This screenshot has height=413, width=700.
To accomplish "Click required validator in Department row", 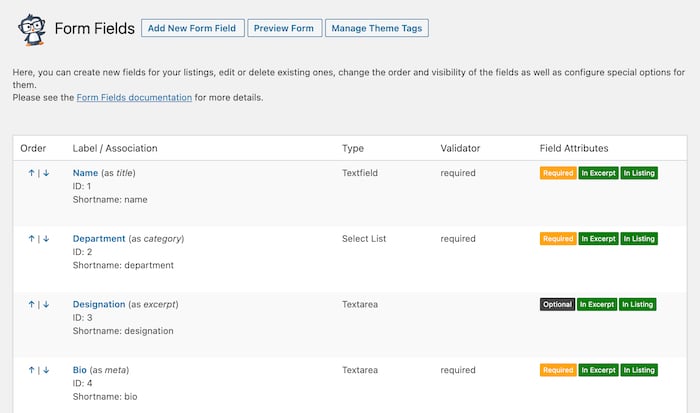I will click(458, 239).
